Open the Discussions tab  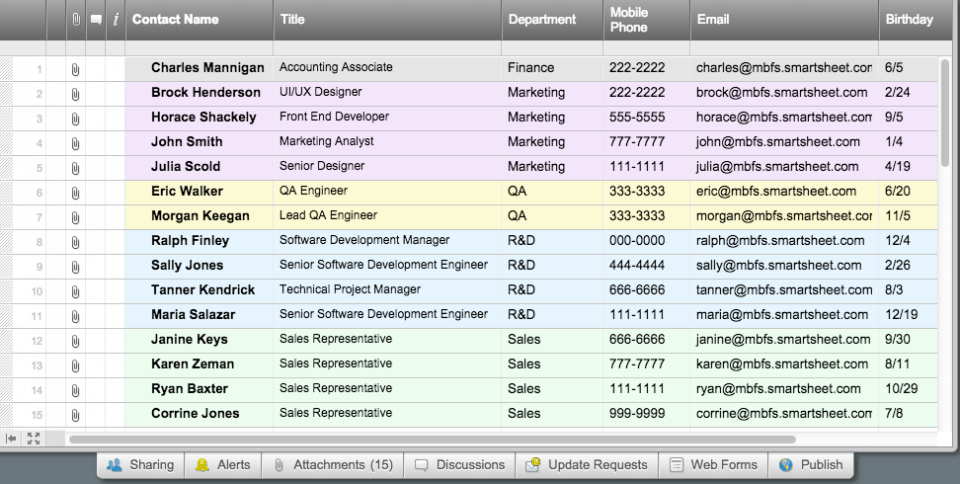click(x=460, y=465)
